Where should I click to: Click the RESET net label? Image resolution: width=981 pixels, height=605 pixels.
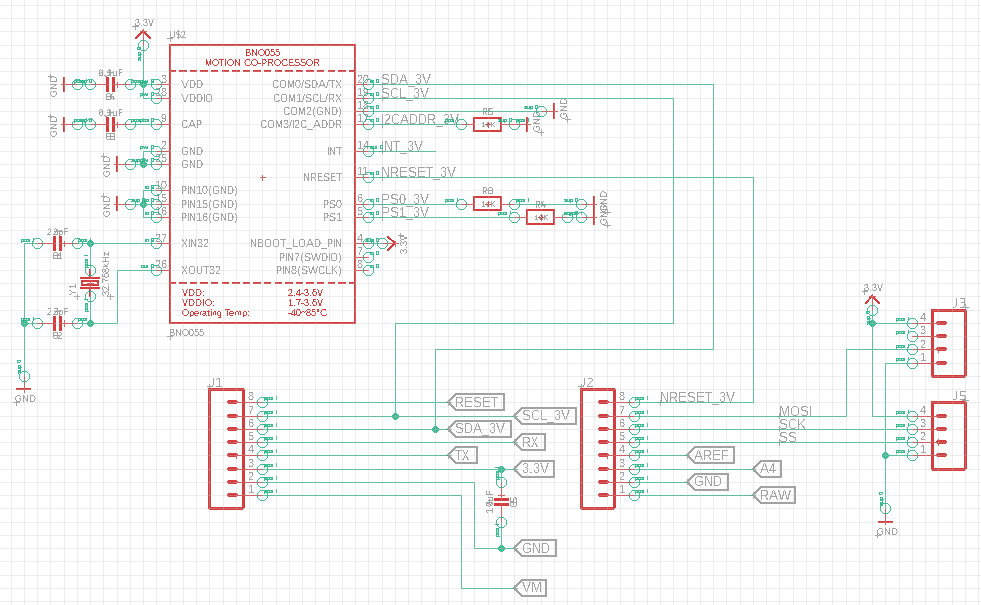pos(476,402)
